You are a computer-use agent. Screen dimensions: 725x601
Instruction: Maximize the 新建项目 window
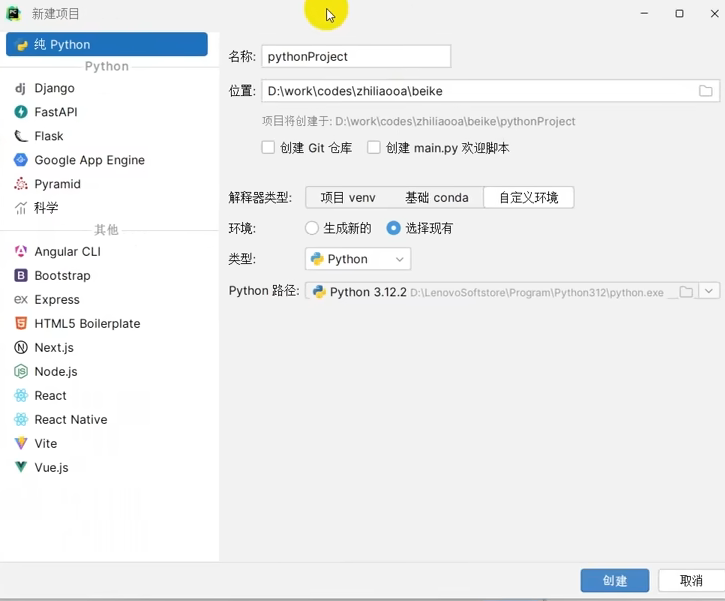(679, 13)
